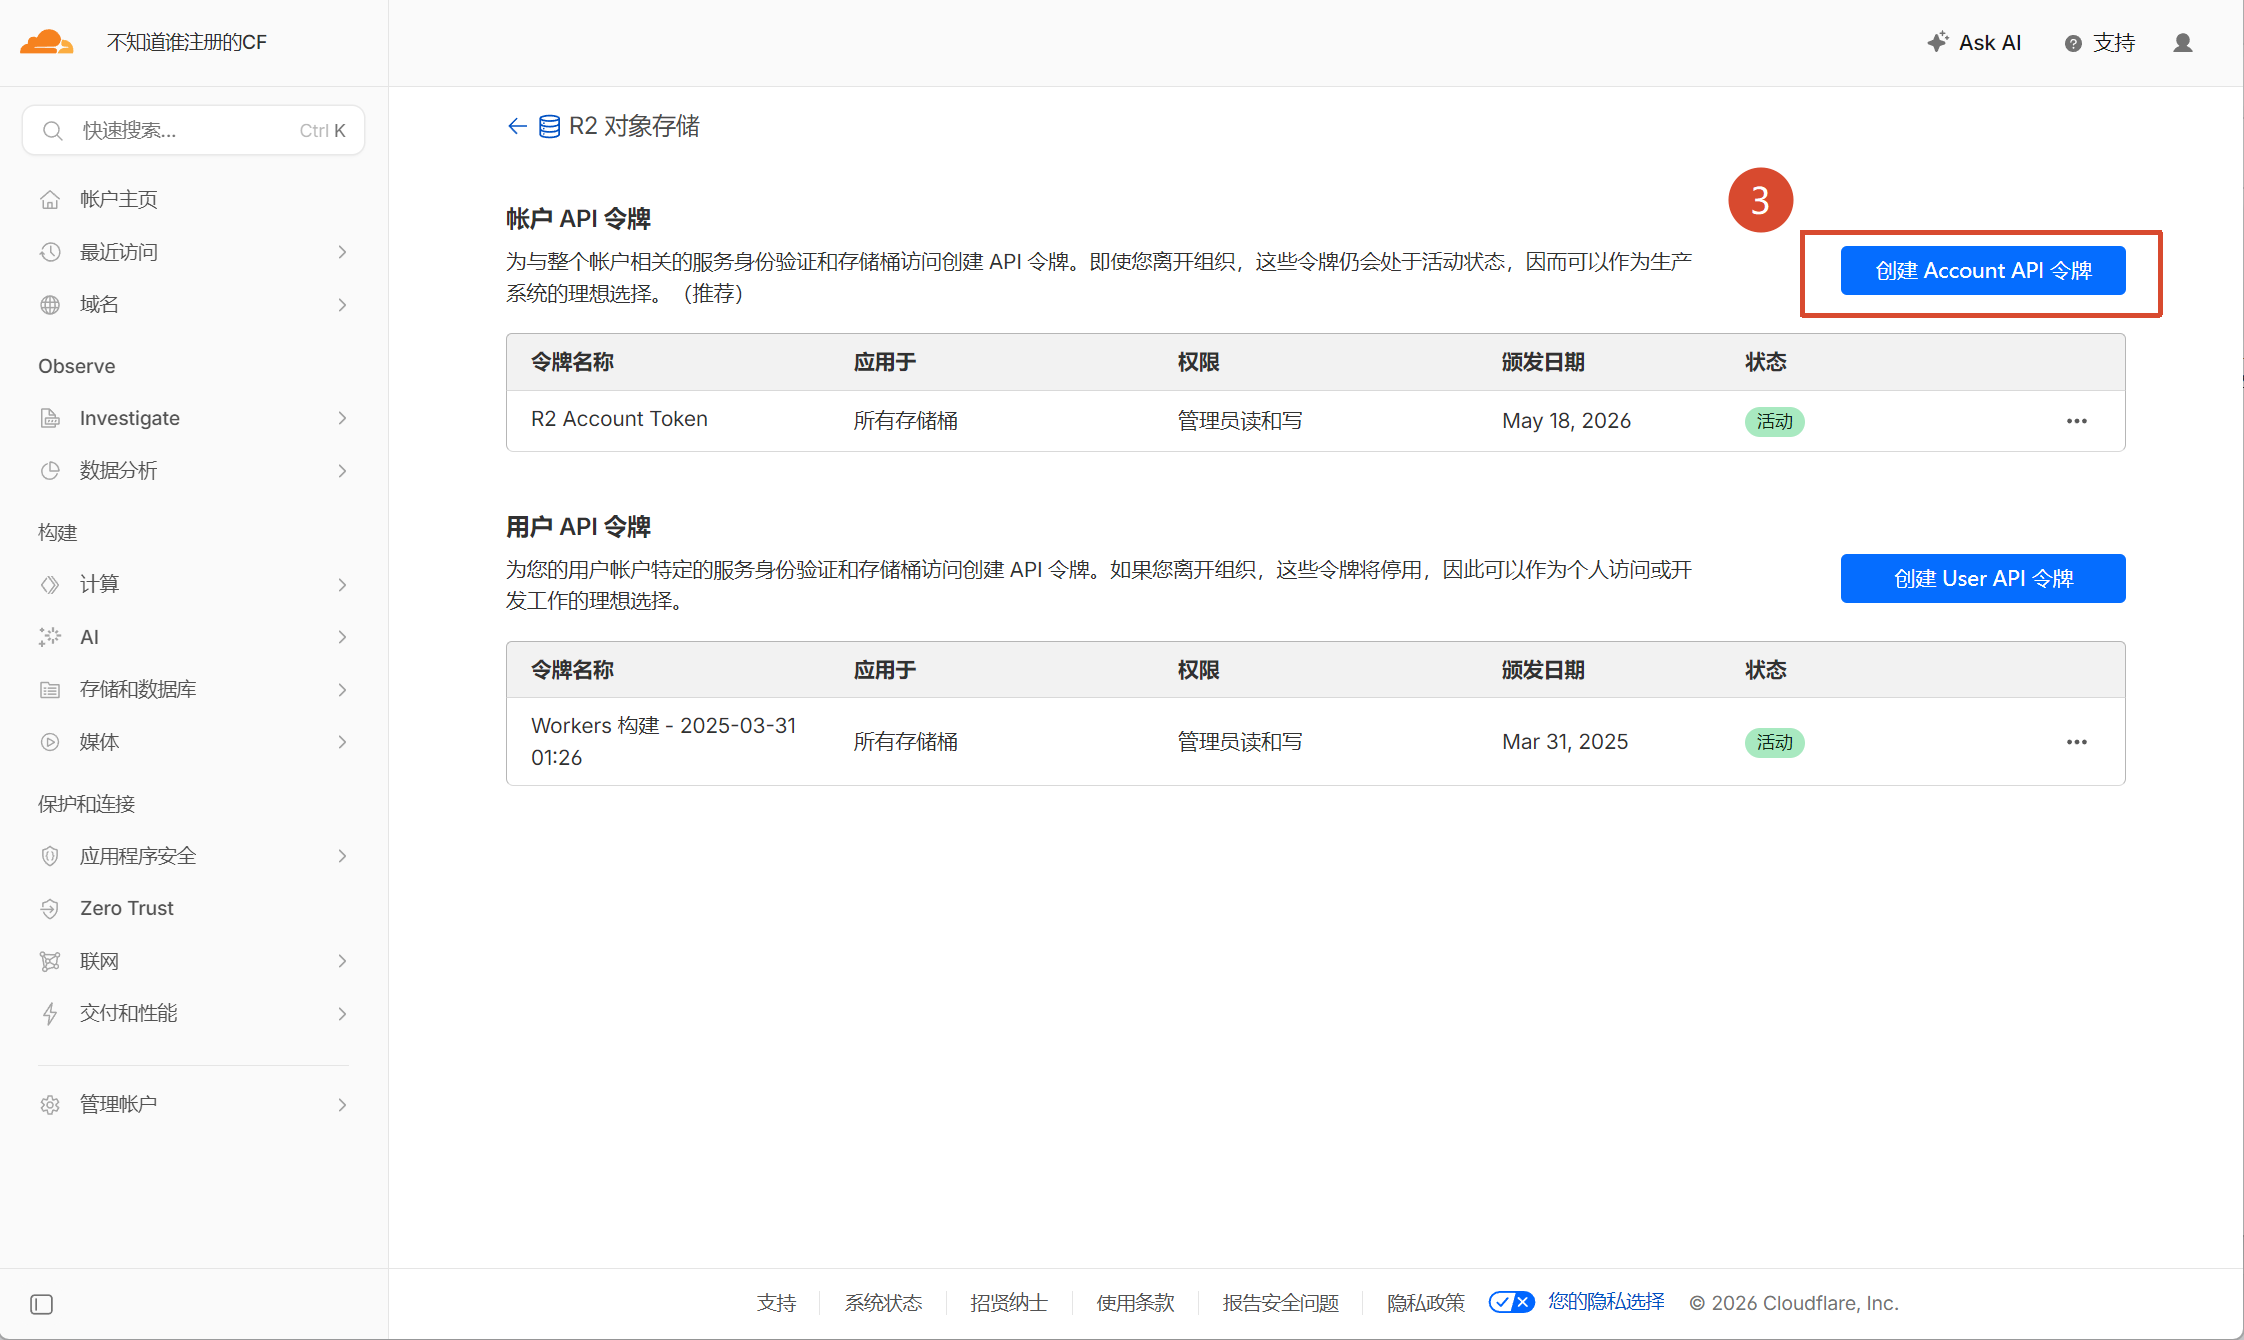Click 创建 Account API 令牌 button
The image size is (2244, 1340).
tap(1983, 271)
